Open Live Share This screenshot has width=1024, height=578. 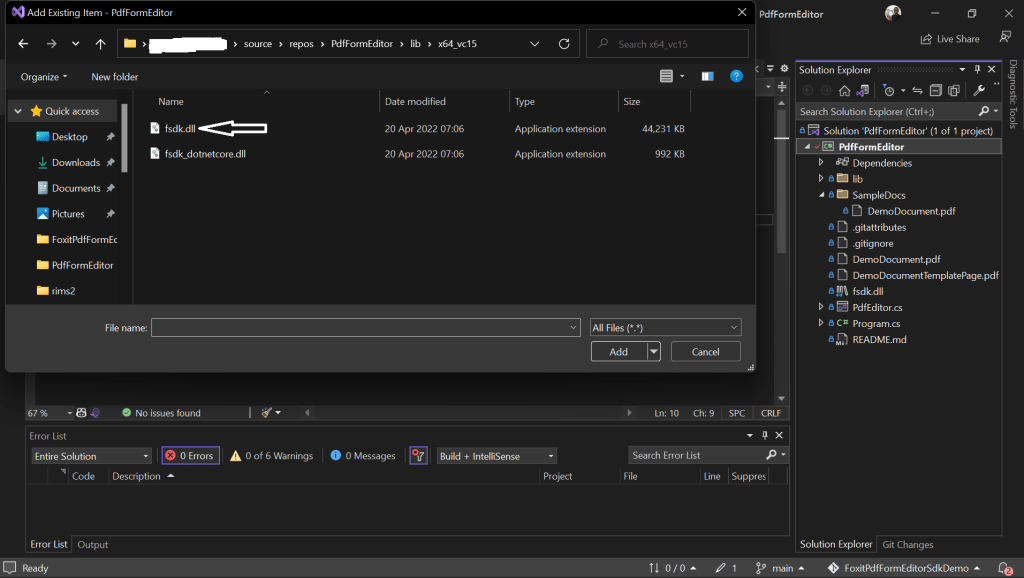(x=950, y=39)
